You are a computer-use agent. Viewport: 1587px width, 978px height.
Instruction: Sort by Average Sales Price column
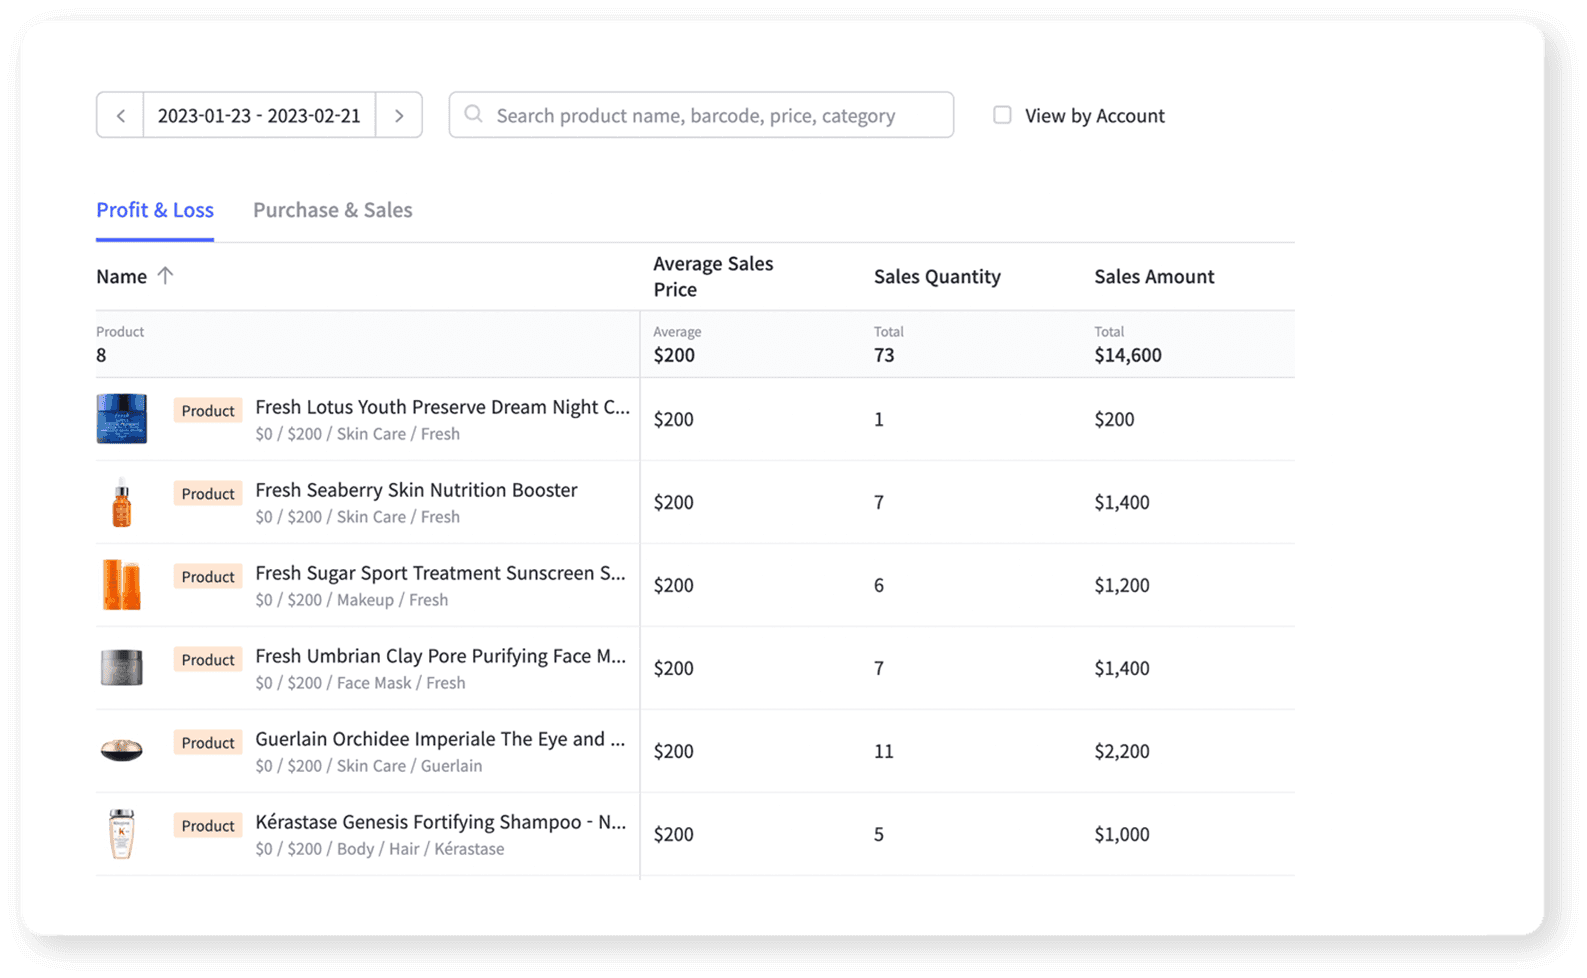pos(713,277)
